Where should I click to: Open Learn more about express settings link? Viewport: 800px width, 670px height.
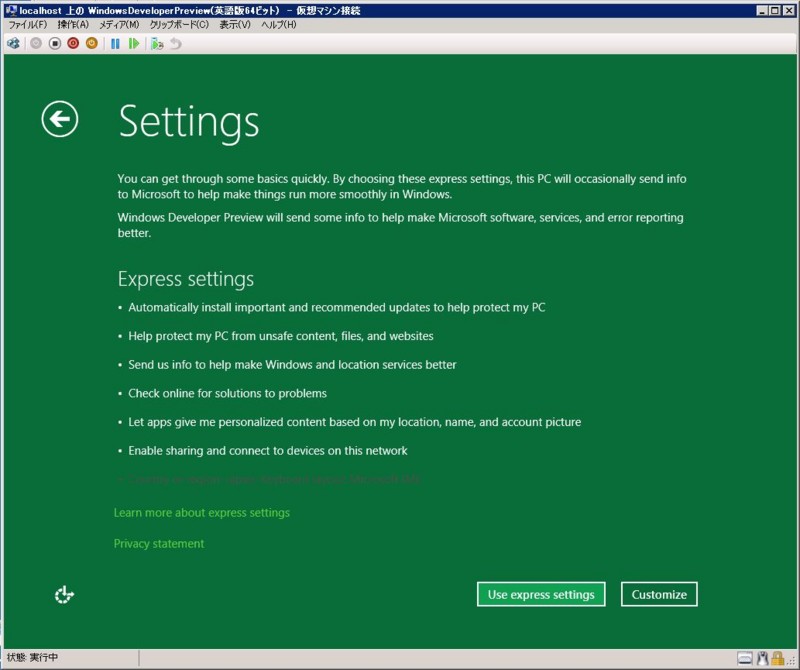point(202,512)
